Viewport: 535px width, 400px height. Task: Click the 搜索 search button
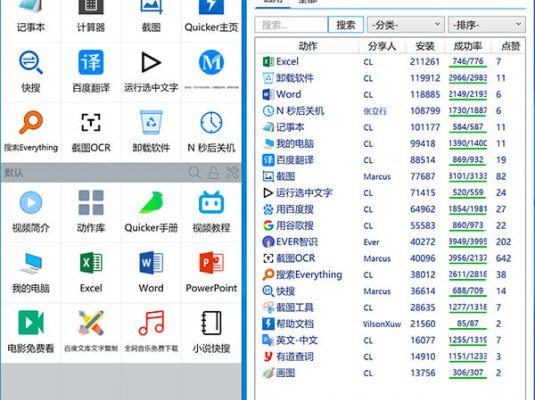click(x=346, y=25)
